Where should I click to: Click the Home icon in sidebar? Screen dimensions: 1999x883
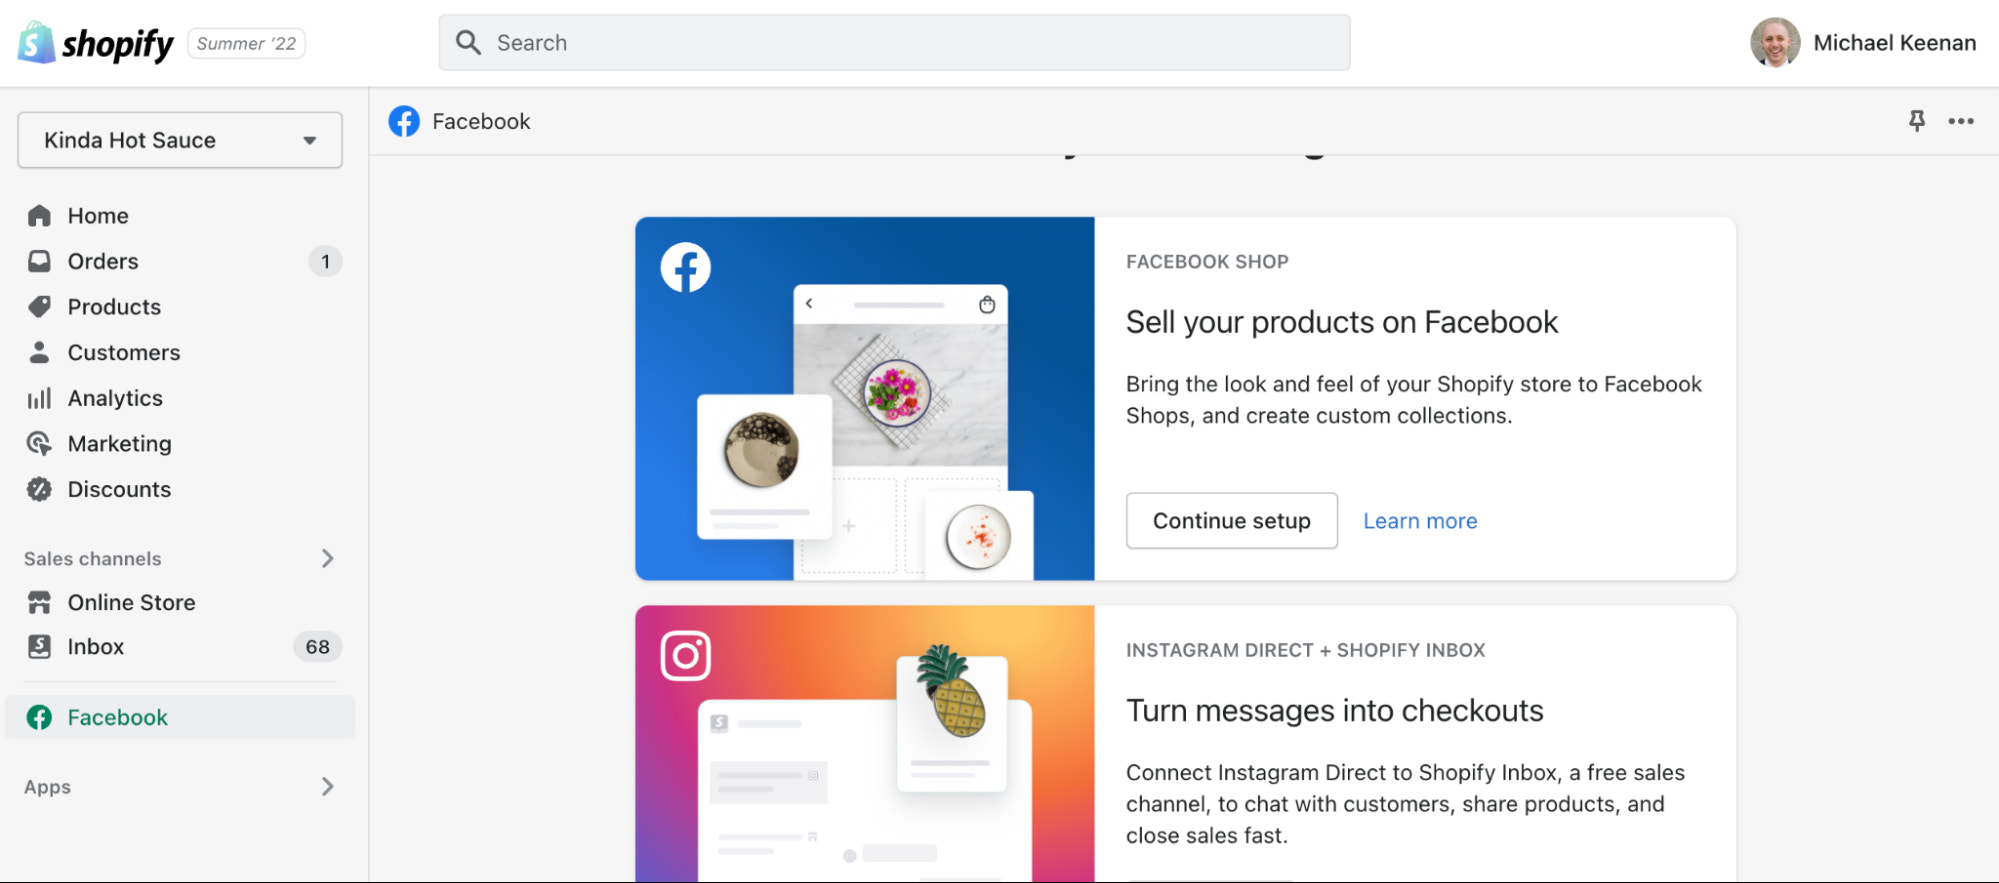[39, 215]
